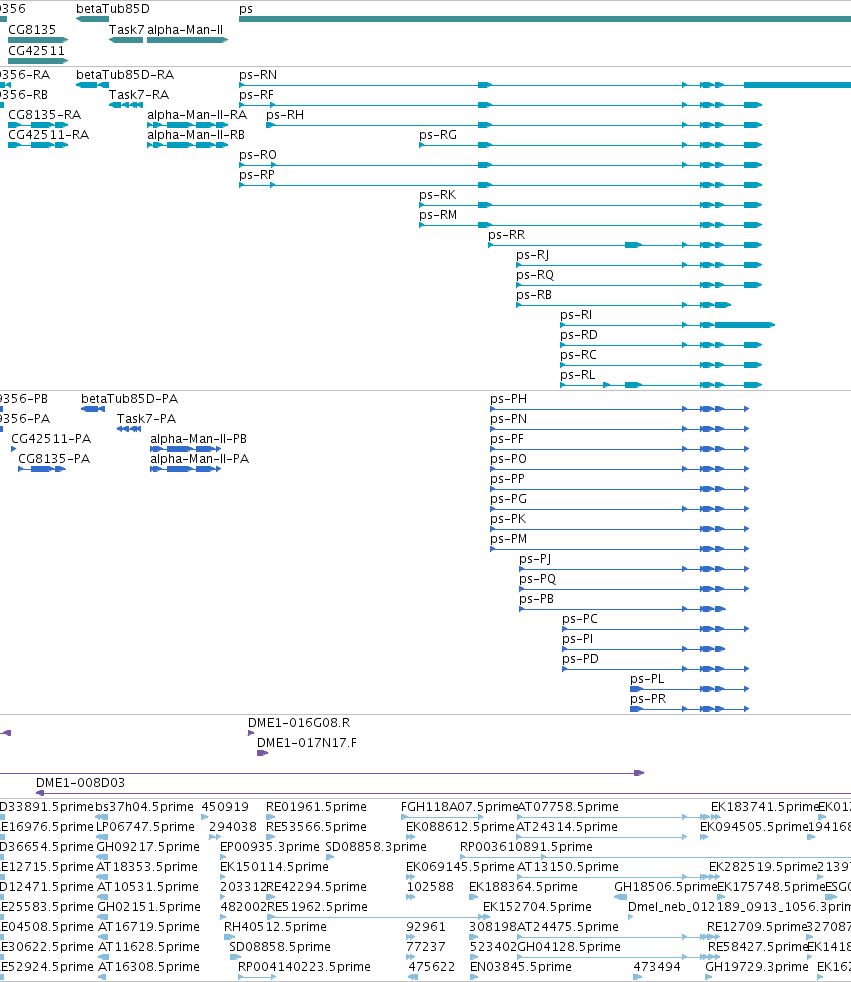Click EST RE01961.5prime
Viewport: 851px width, 982px height.
coord(316,807)
